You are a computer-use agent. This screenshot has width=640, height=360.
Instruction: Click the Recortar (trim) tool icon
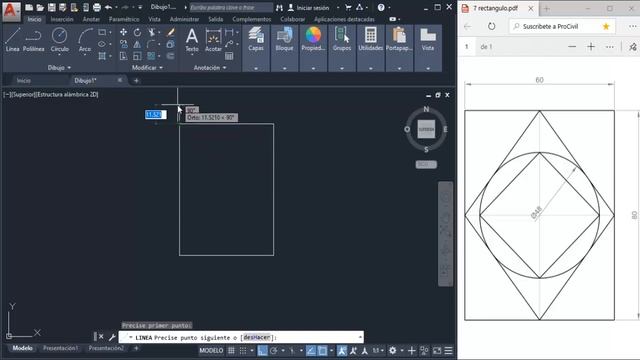[x=151, y=32]
